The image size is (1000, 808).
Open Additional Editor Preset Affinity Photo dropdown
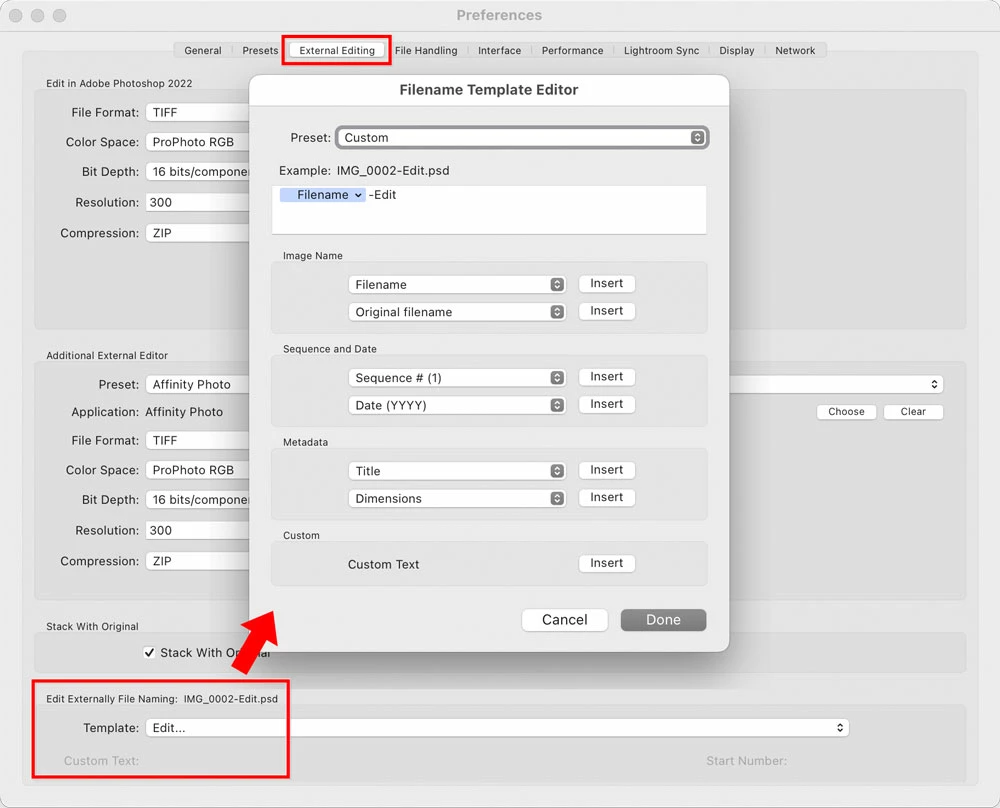tap(198, 384)
